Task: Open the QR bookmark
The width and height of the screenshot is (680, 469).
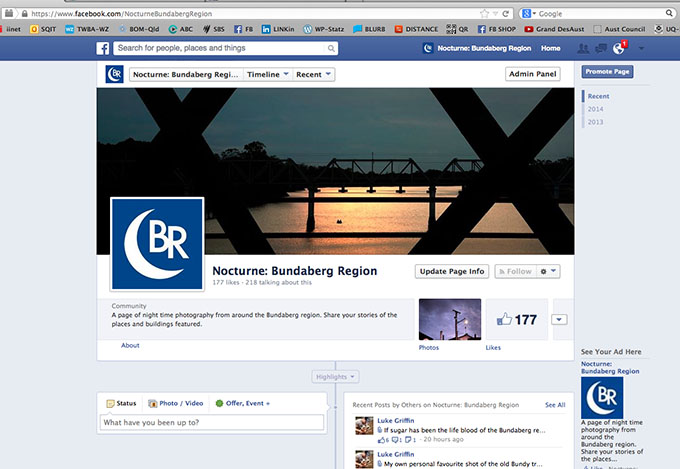Action: [x=458, y=29]
